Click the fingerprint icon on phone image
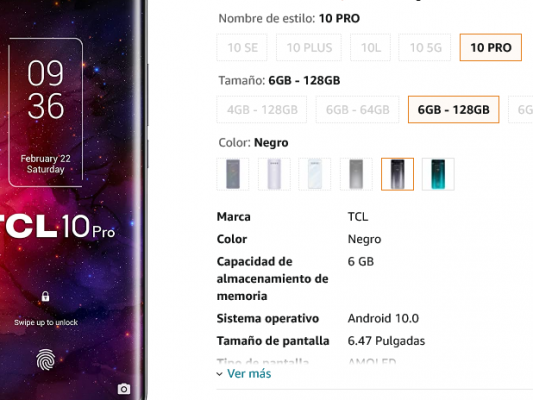 [46, 360]
